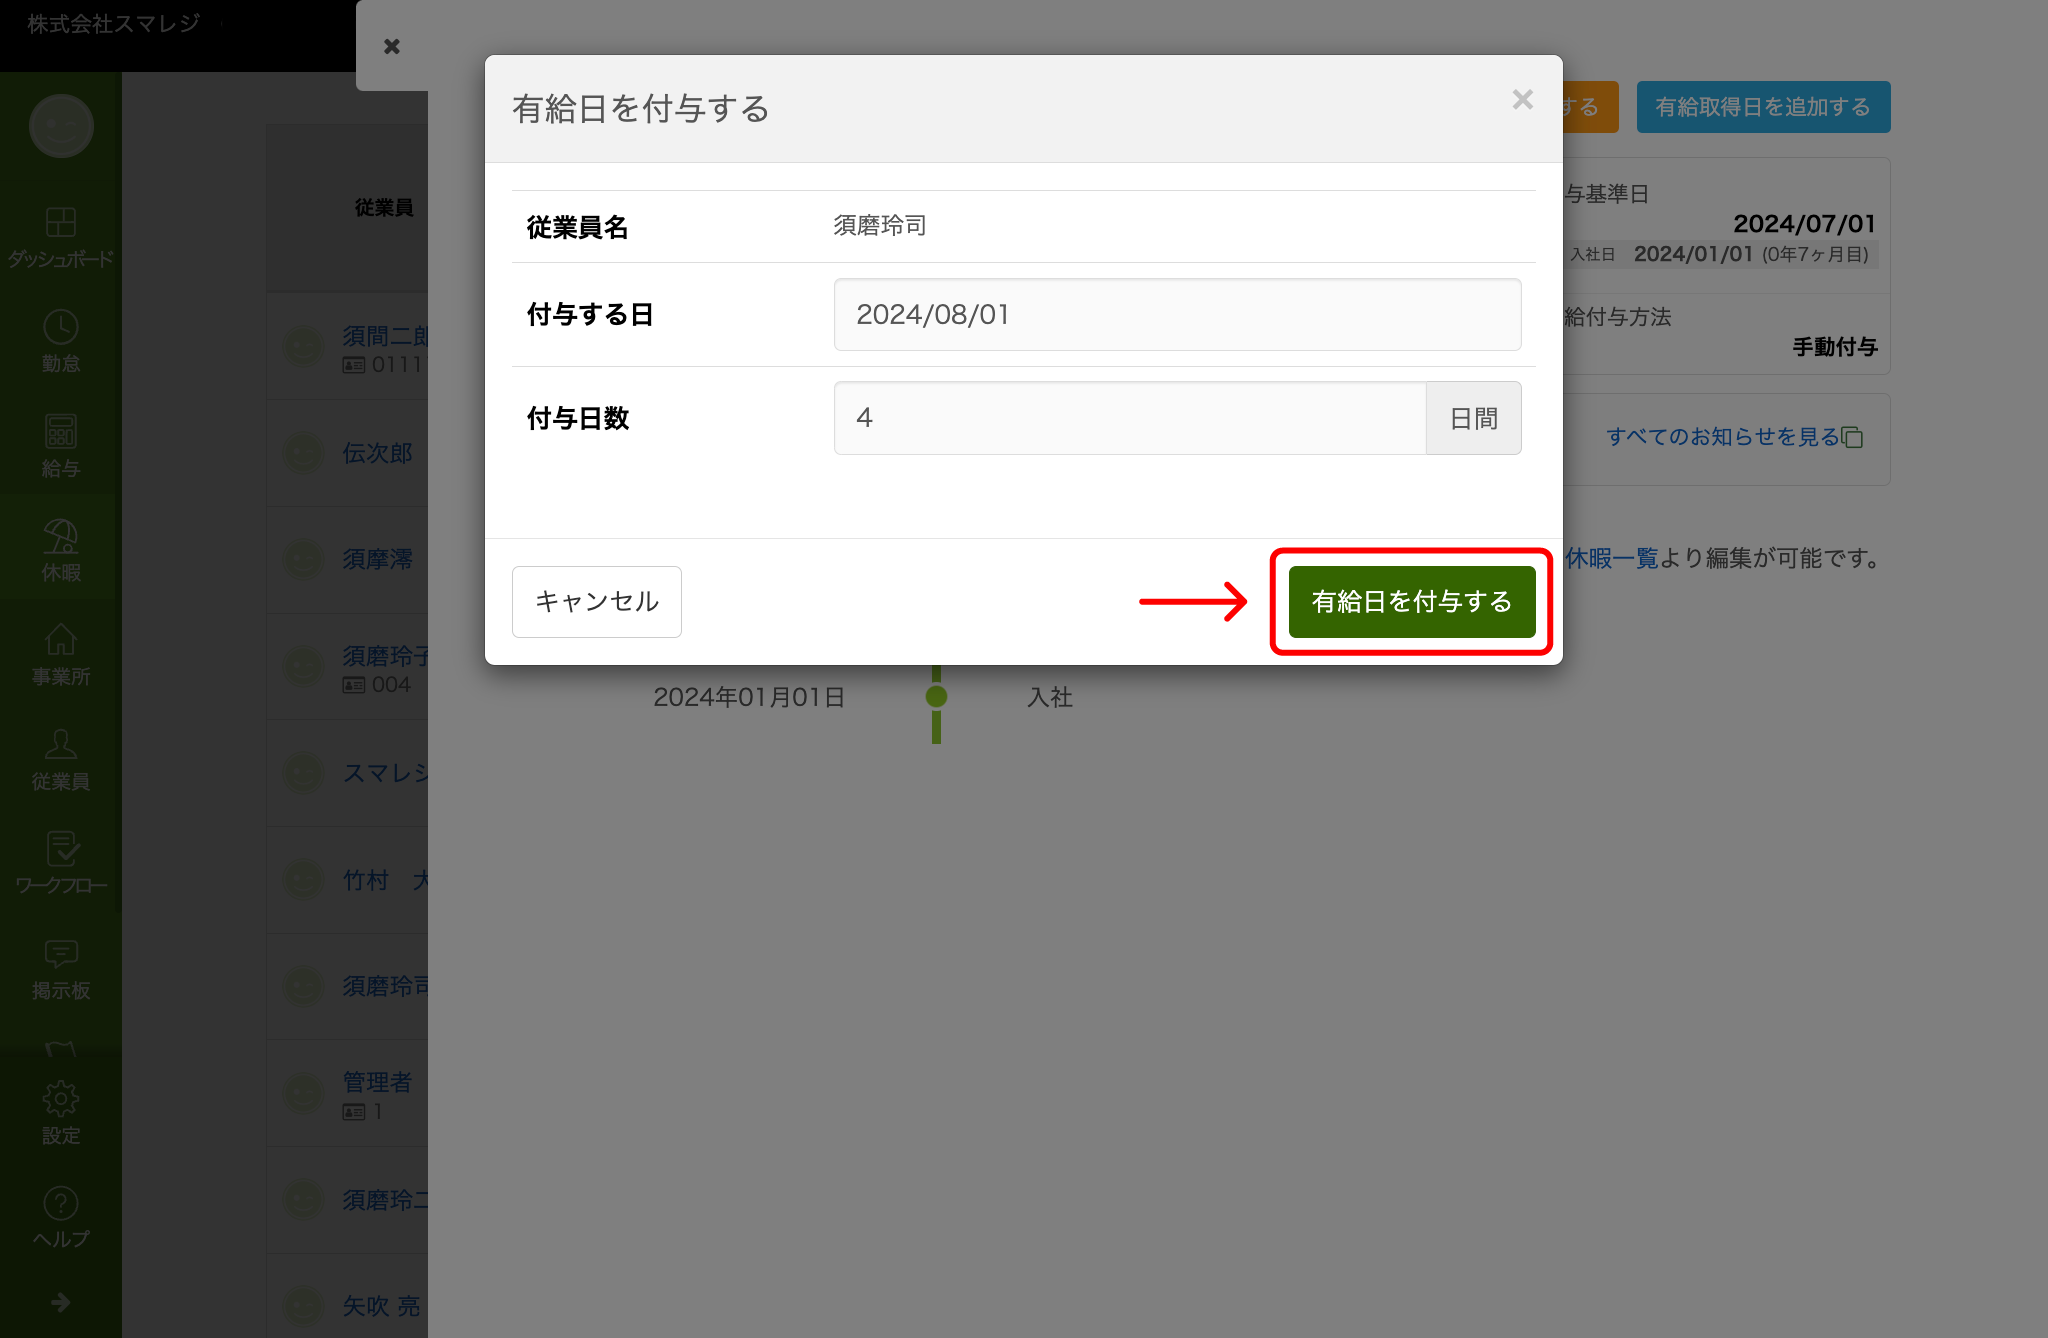Click the 付与日数 number field
This screenshot has width=2048, height=1338.
point(1130,418)
